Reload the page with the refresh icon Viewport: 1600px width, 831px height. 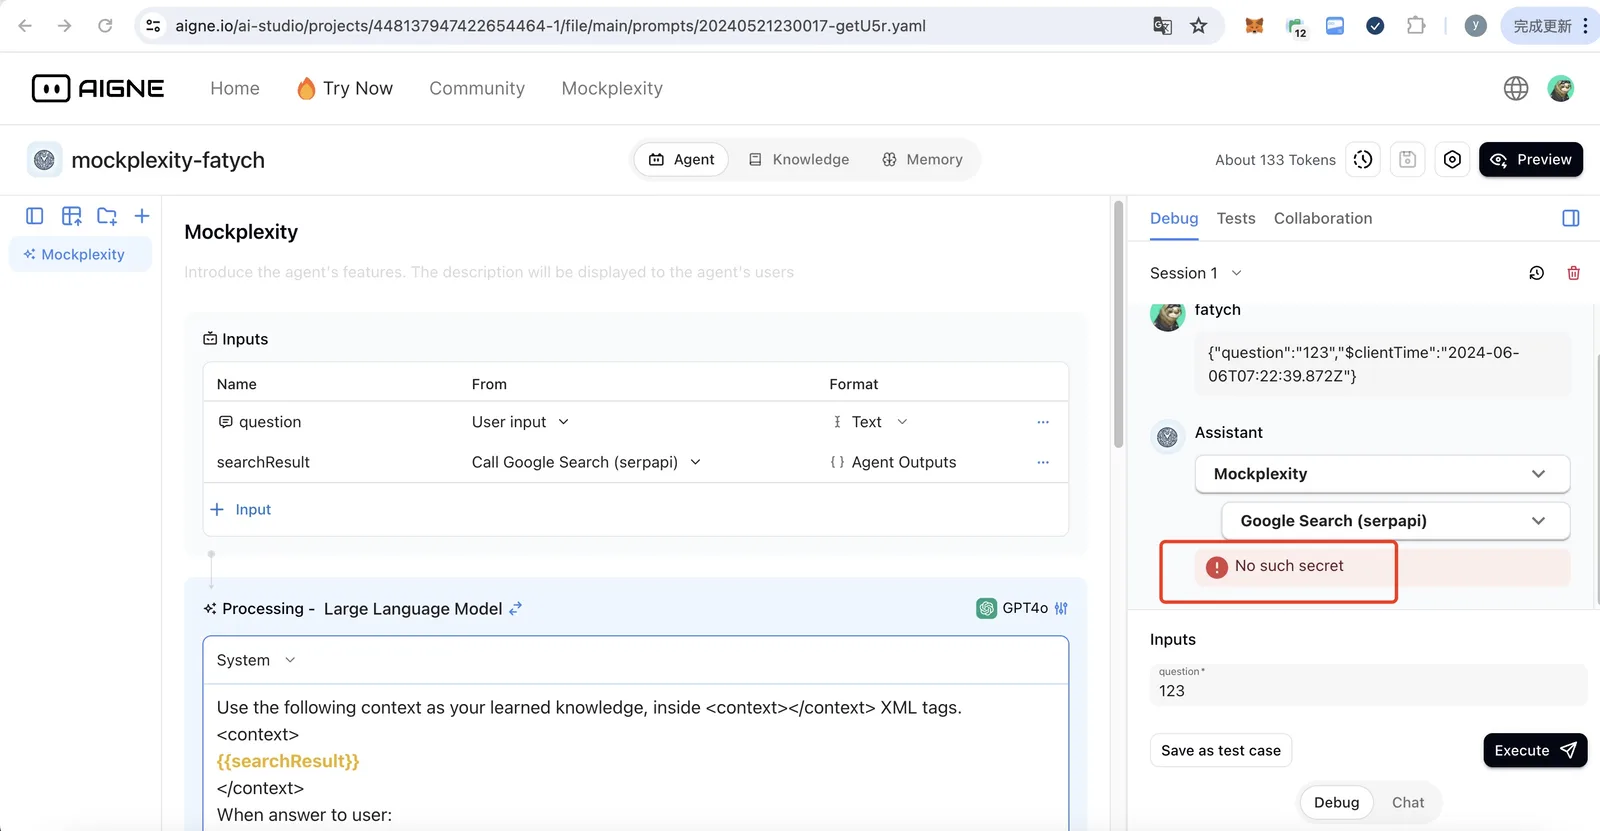105,26
